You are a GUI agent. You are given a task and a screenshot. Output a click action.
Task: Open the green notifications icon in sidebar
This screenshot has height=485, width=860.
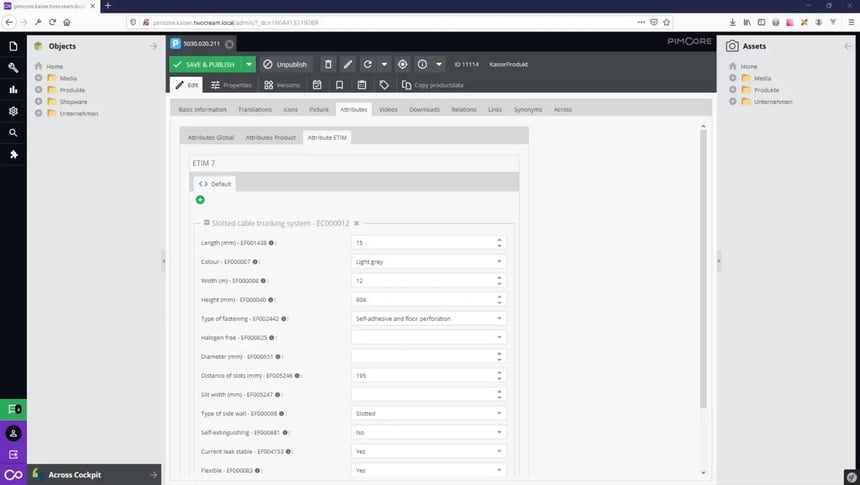(x=13, y=409)
